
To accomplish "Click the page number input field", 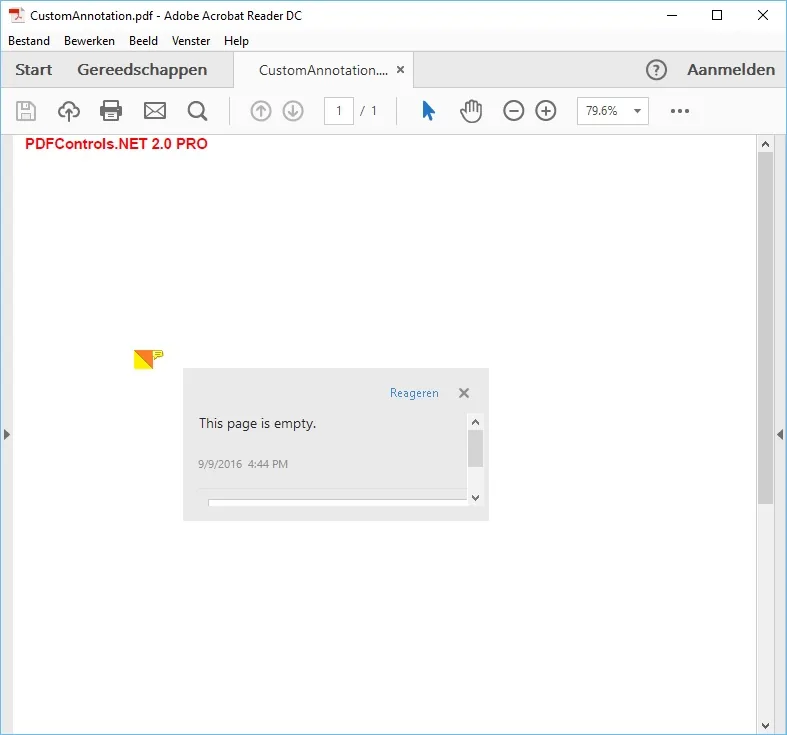I will point(339,111).
